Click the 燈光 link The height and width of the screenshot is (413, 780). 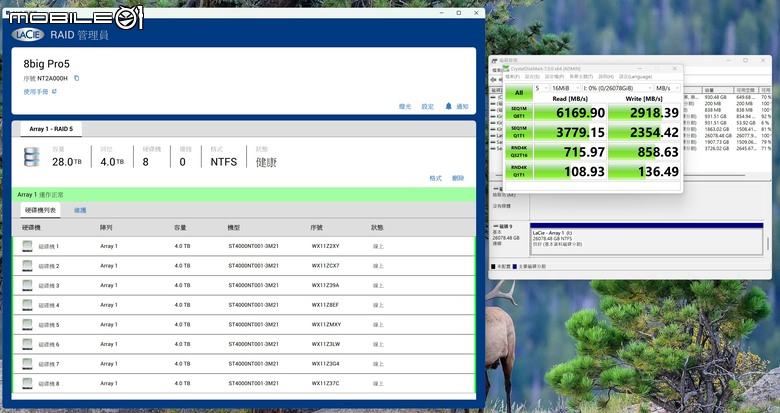(405, 106)
